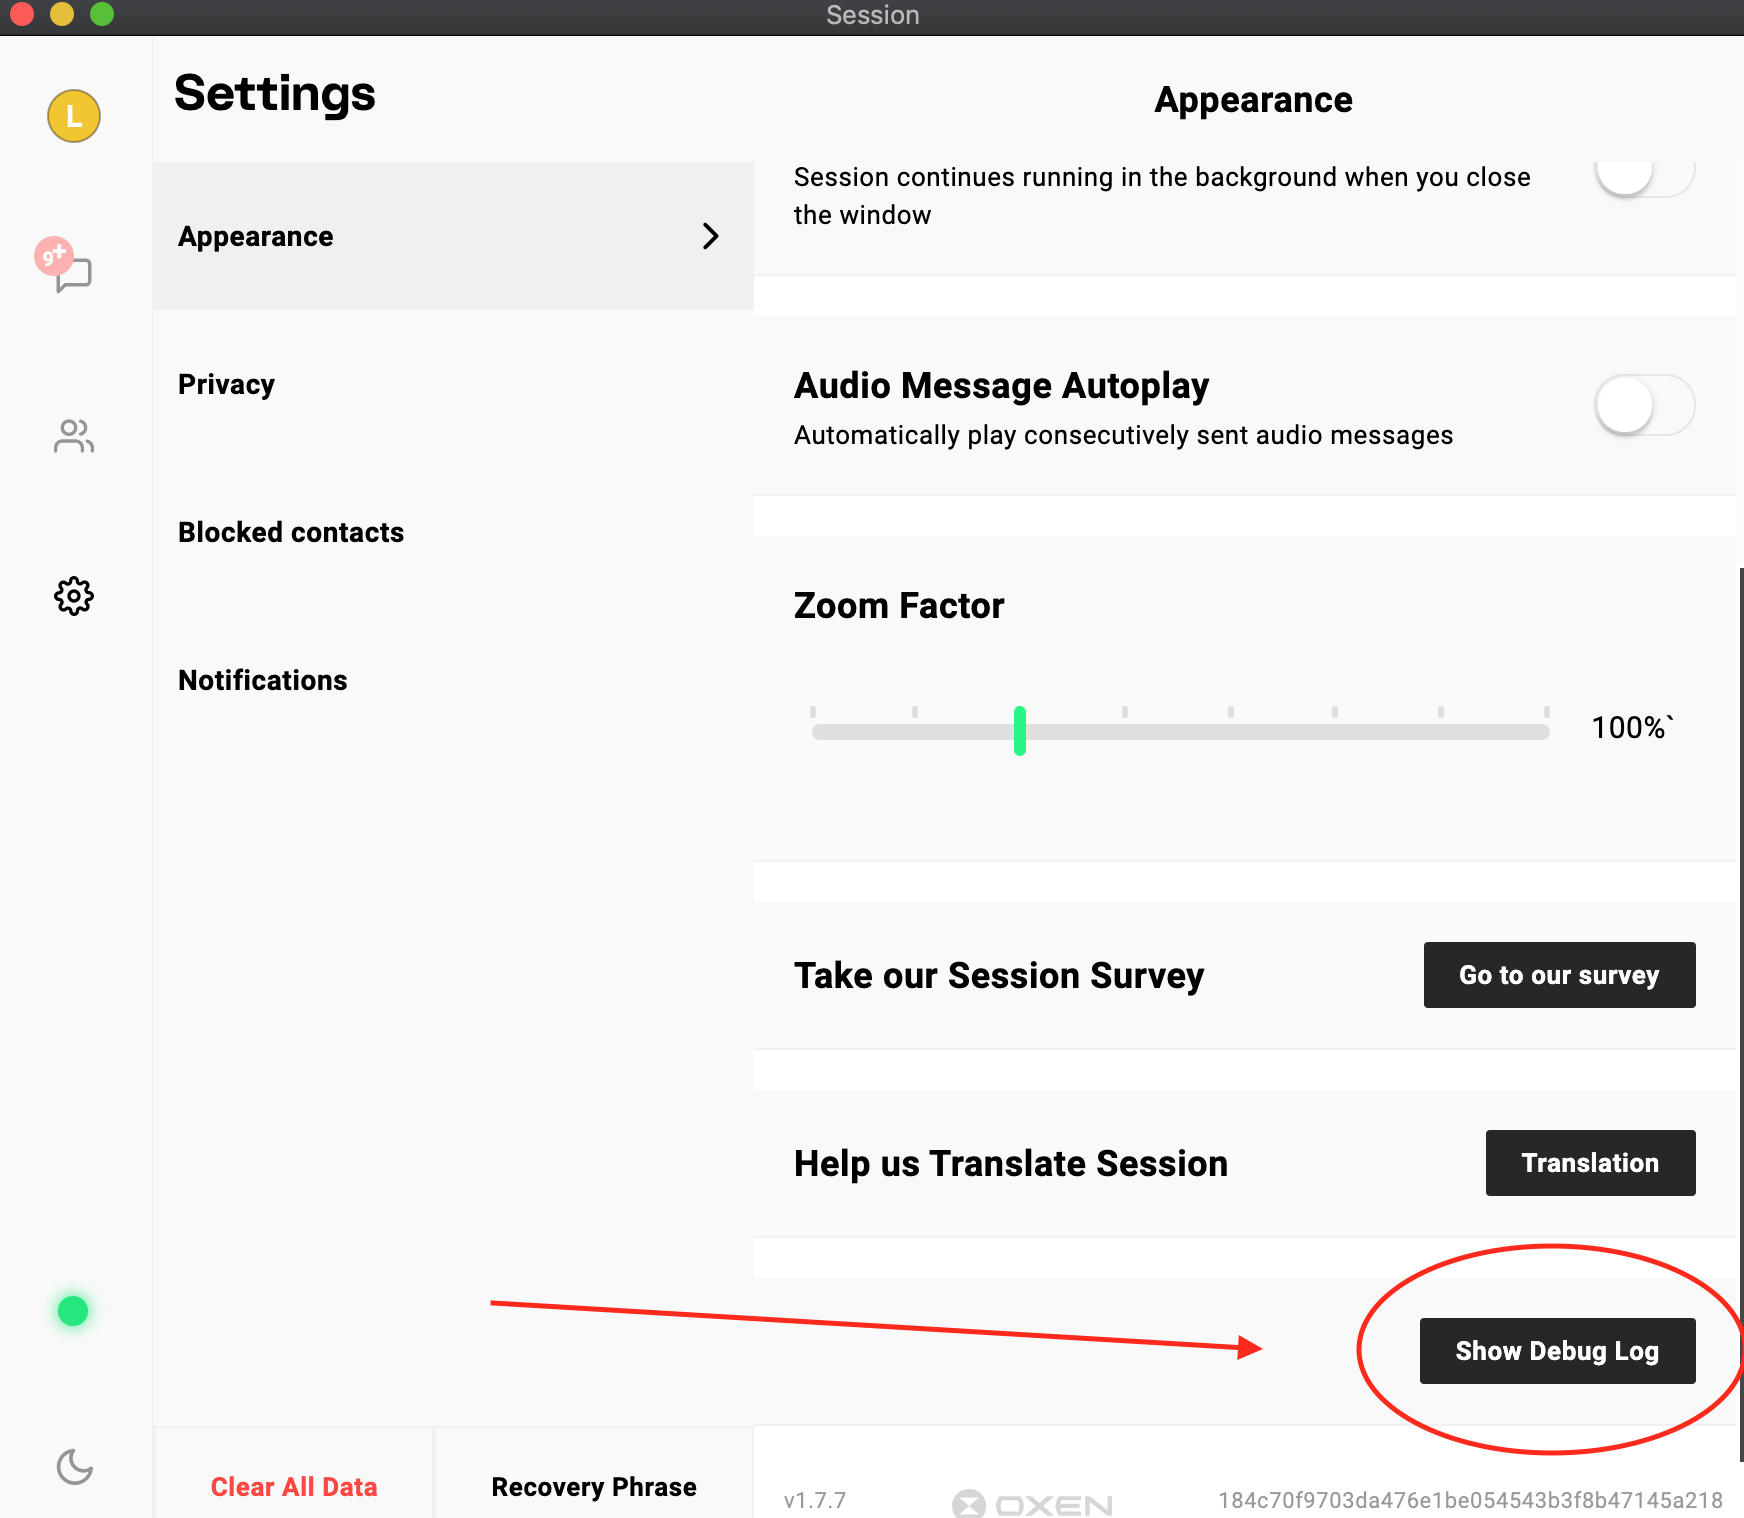Toggle the run-in-background switch
1744x1518 pixels.
[x=1643, y=176]
